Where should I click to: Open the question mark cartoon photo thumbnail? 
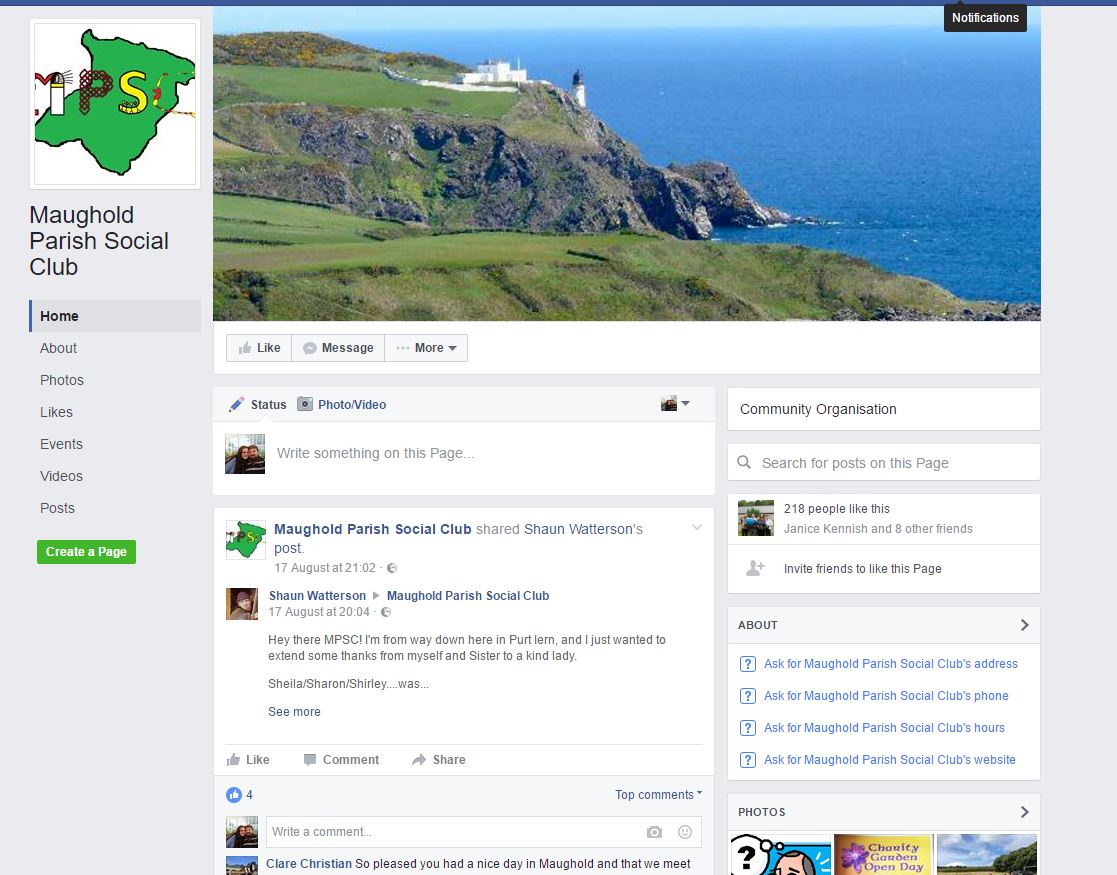pos(781,854)
